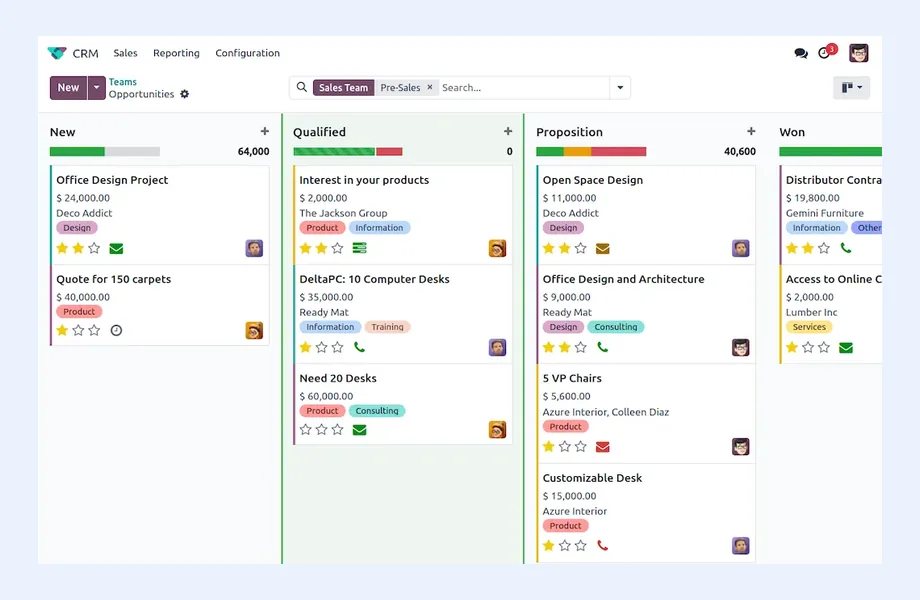Click the Design tag on Office Design Project
The image size is (920, 600).
click(77, 228)
